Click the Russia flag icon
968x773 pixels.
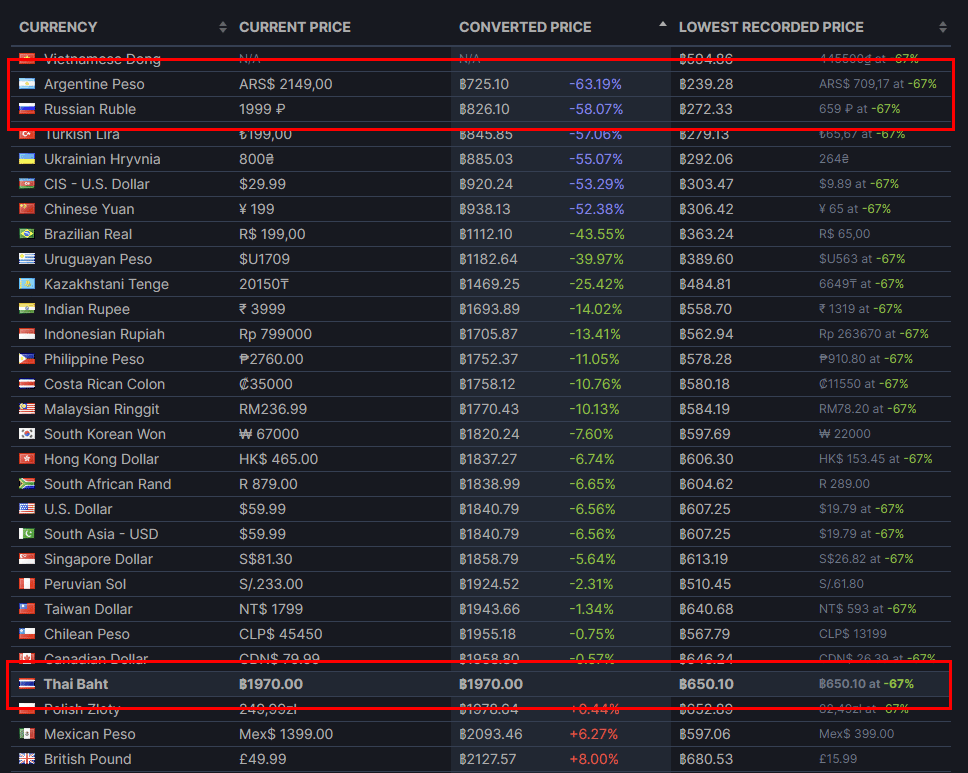27,109
